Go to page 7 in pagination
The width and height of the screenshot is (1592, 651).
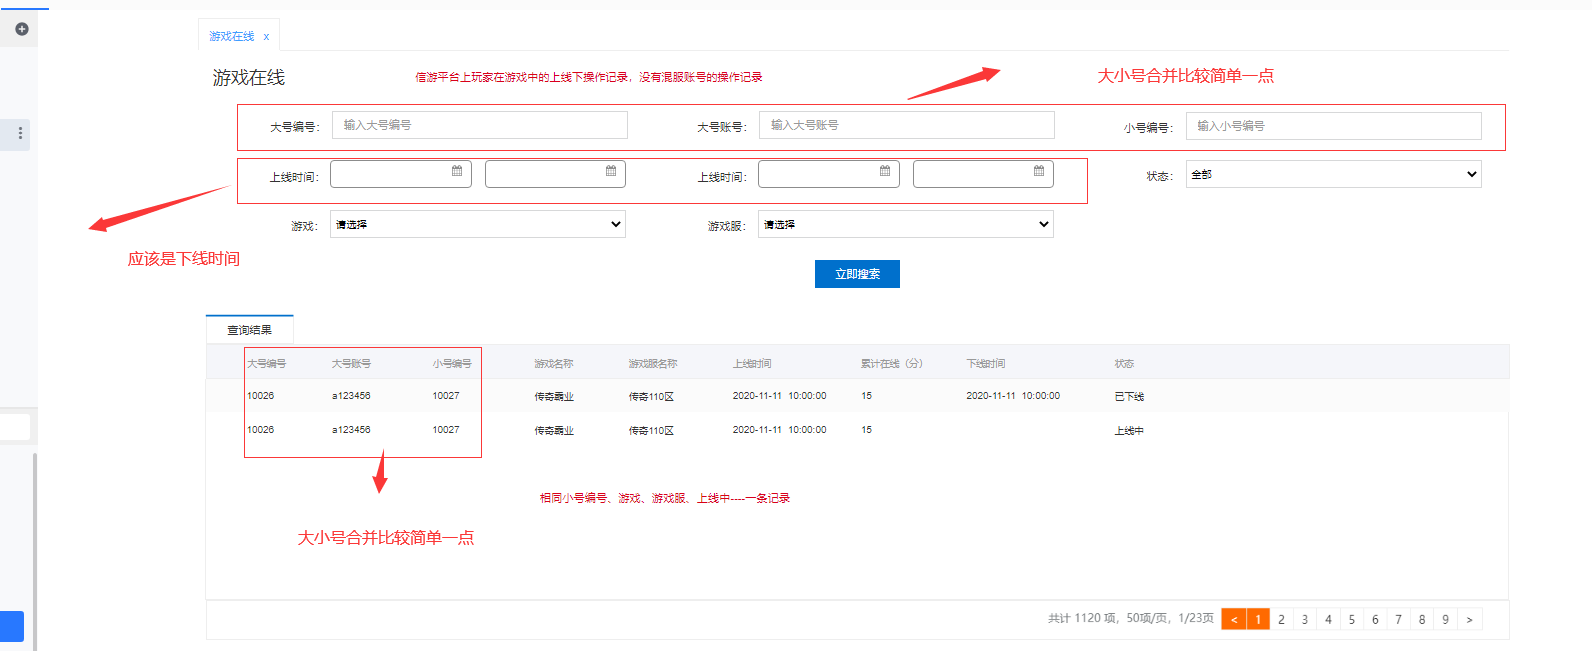[x=1398, y=619]
